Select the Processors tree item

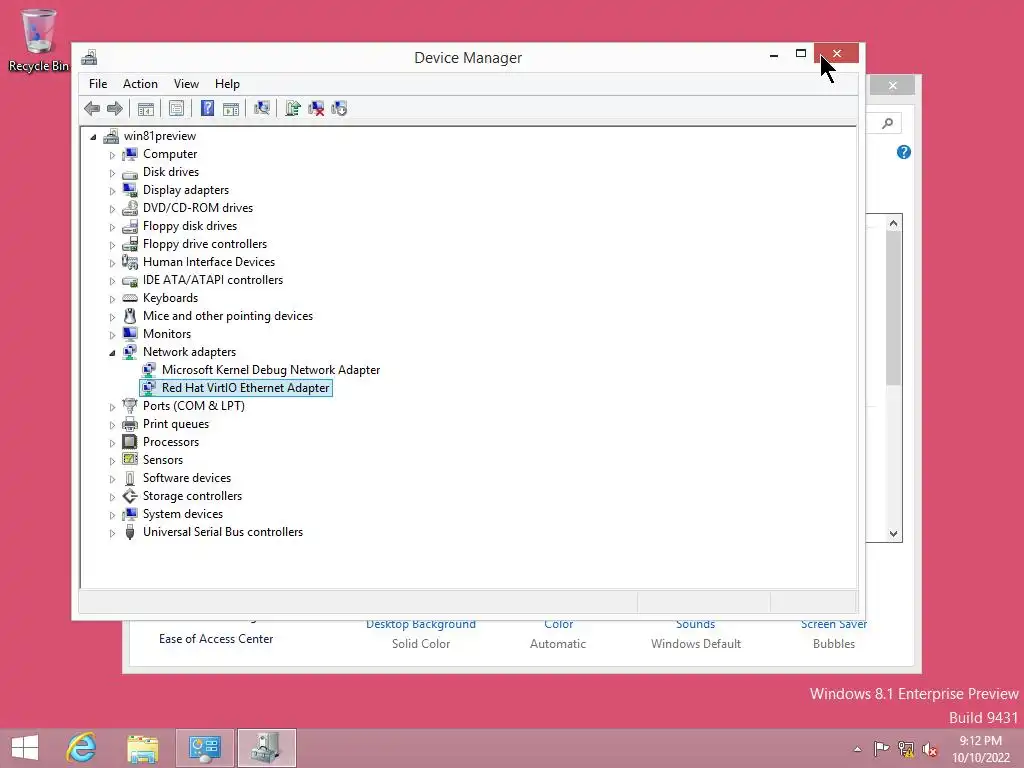click(x=171, y=441)
